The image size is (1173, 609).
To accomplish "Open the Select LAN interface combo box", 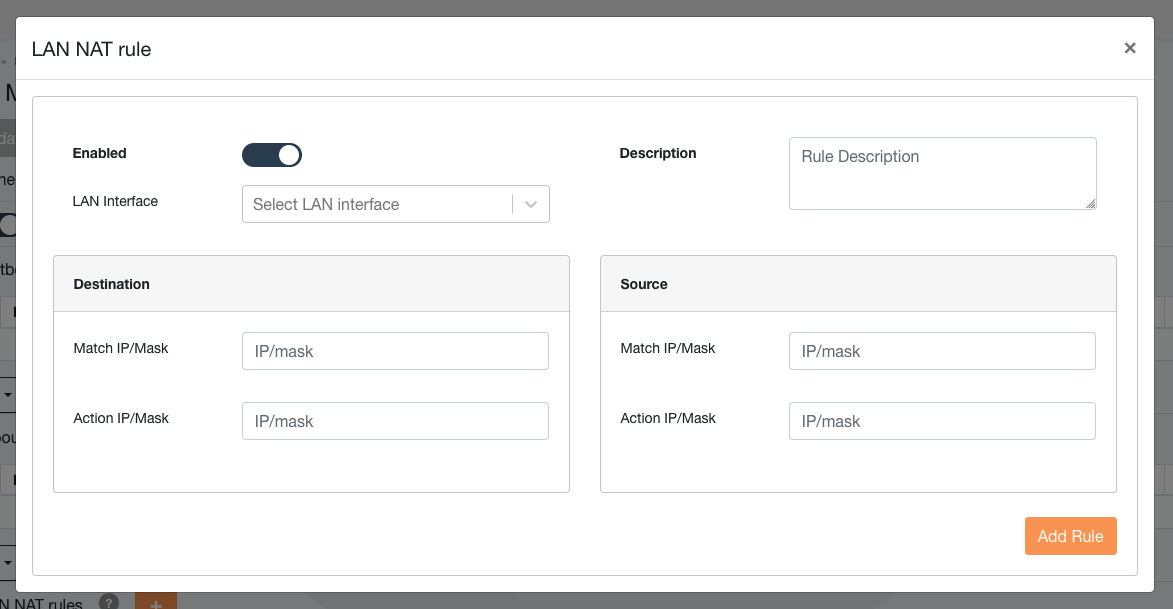I will (x=376, y=204).
